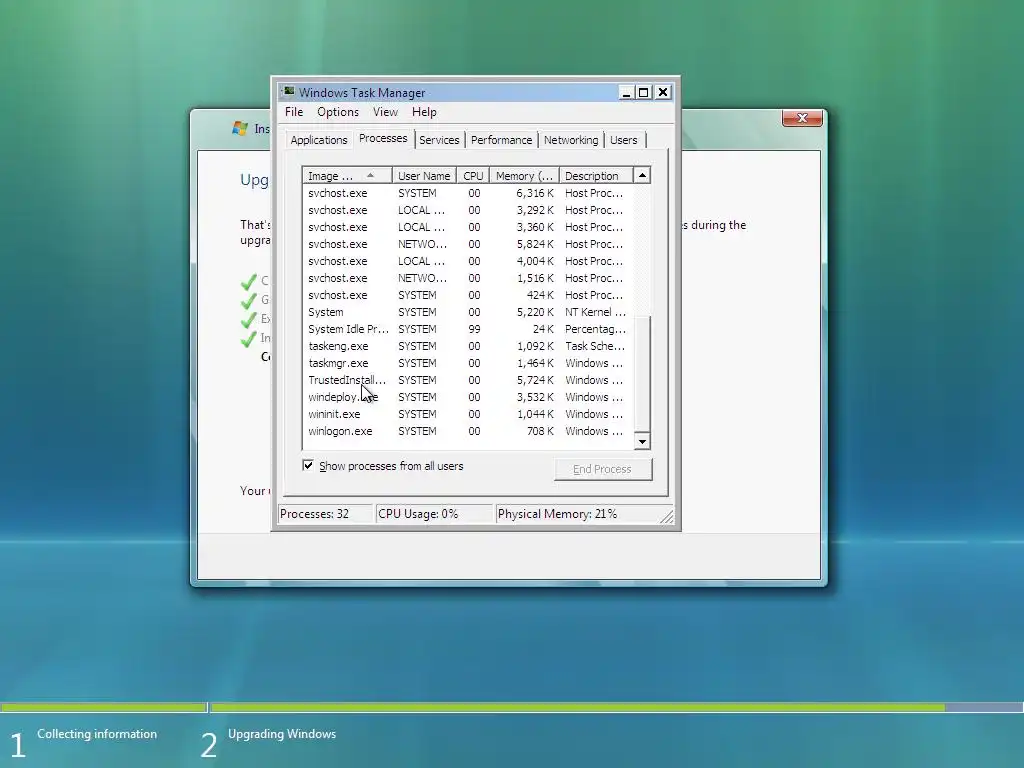Close the Install Windows dialog with red X
Image resolution: width=1024 pixels, height=768 pixels.
802,118
